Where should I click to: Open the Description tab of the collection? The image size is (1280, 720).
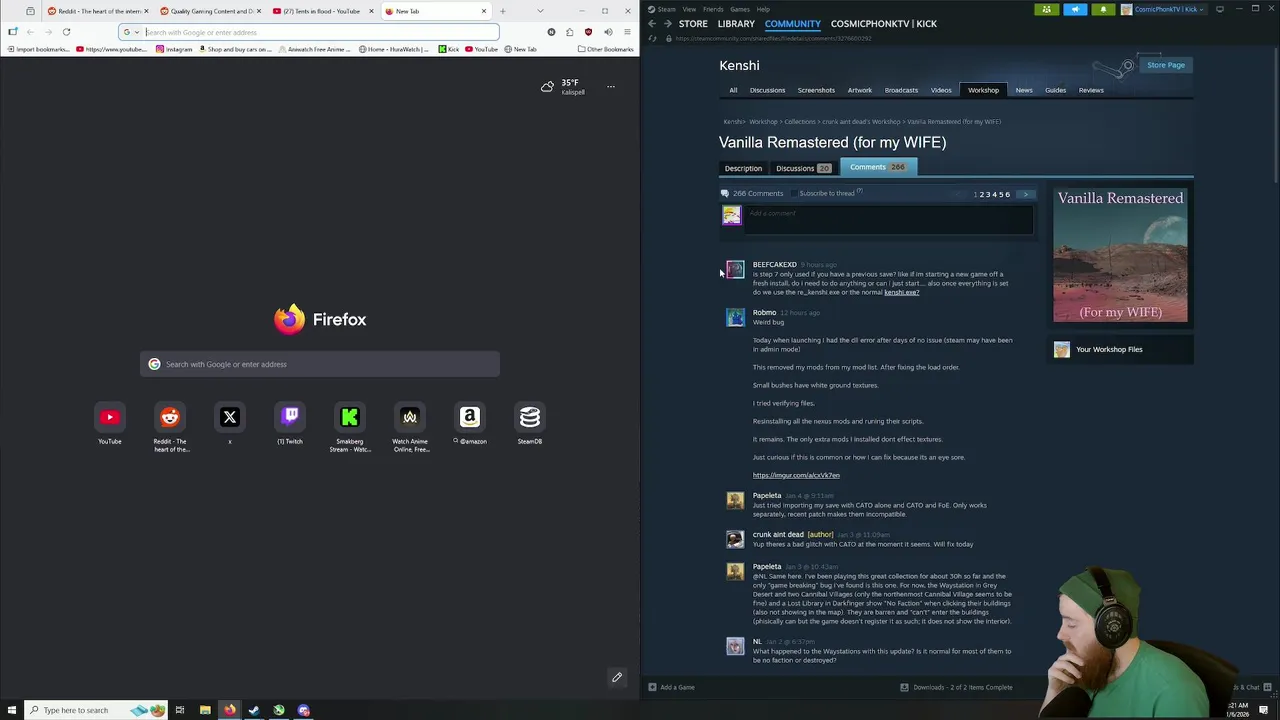pyautogui.click(x=743, y=168)
